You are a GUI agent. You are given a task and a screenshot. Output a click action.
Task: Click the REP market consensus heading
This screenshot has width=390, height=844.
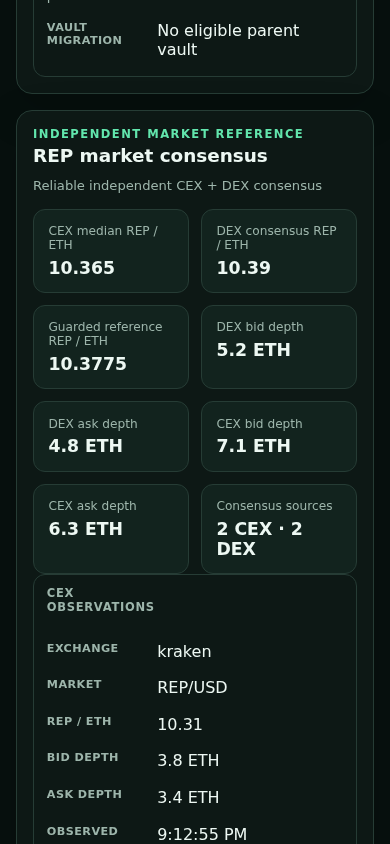coord(150,156)
